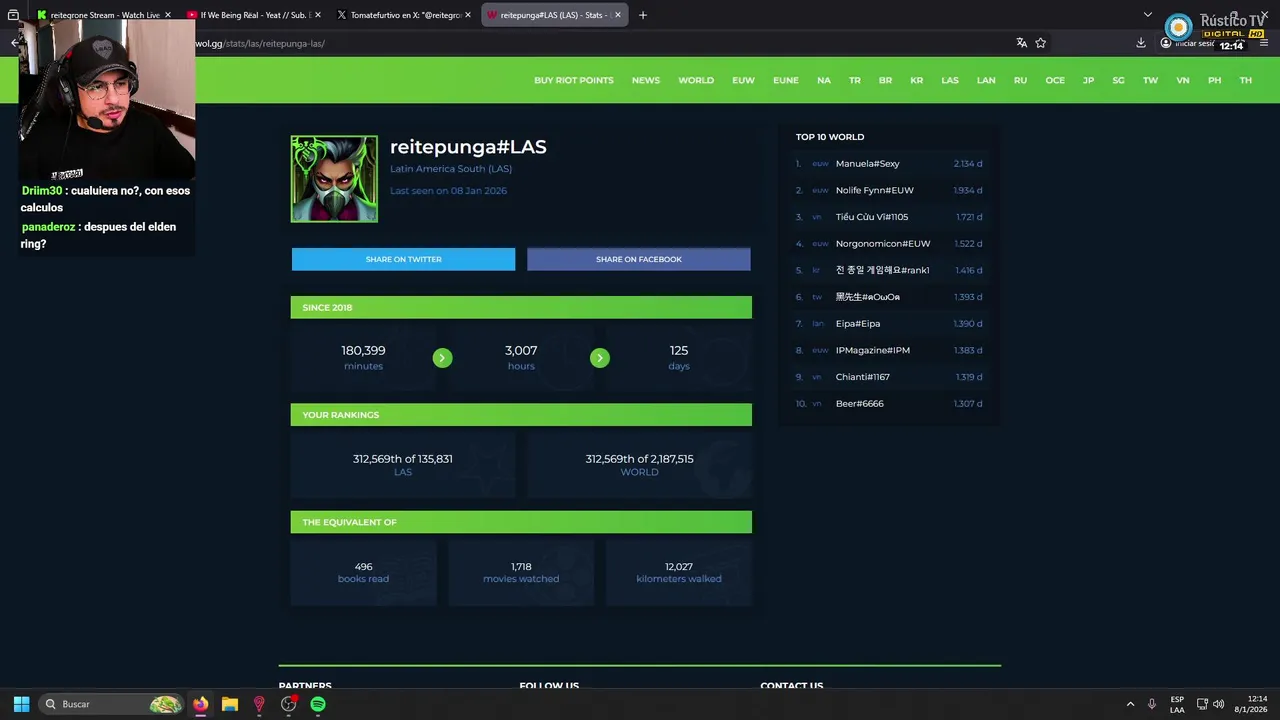
Task: Select JP region in navigation bar
Action: pyautogui.click(x=1088, y=80)
